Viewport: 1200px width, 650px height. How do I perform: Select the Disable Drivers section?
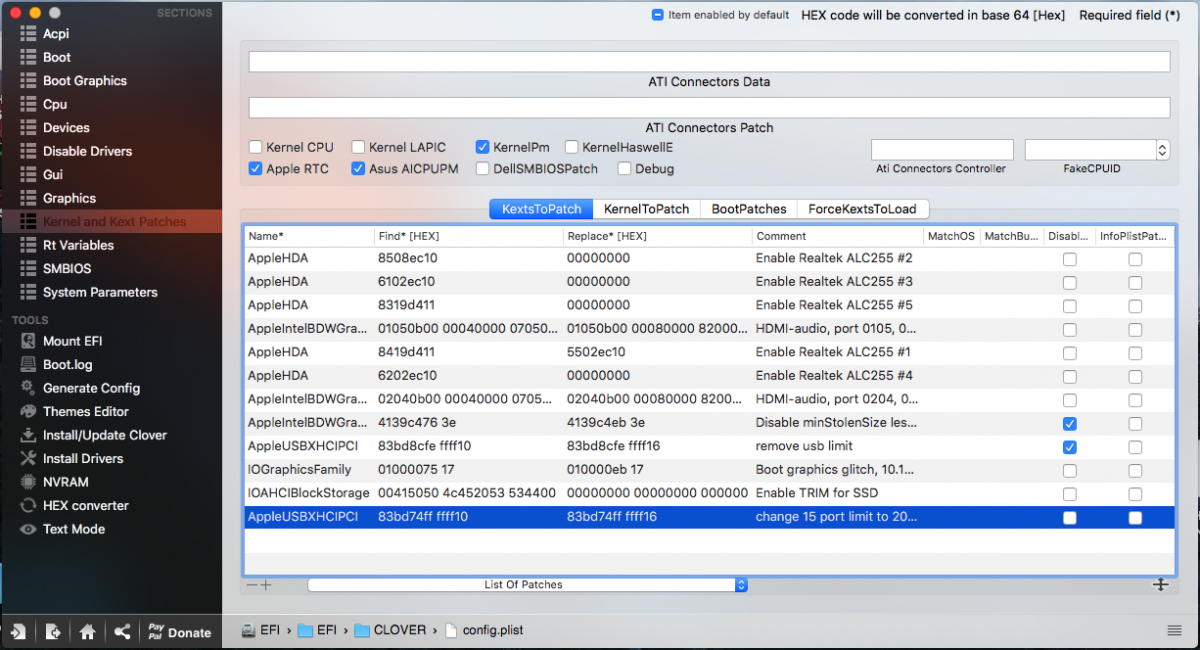click(87, 151)
